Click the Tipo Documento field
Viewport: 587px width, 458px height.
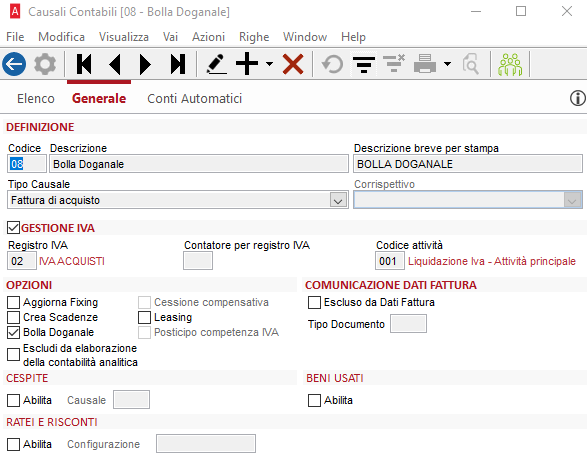(x=408, y=324)
